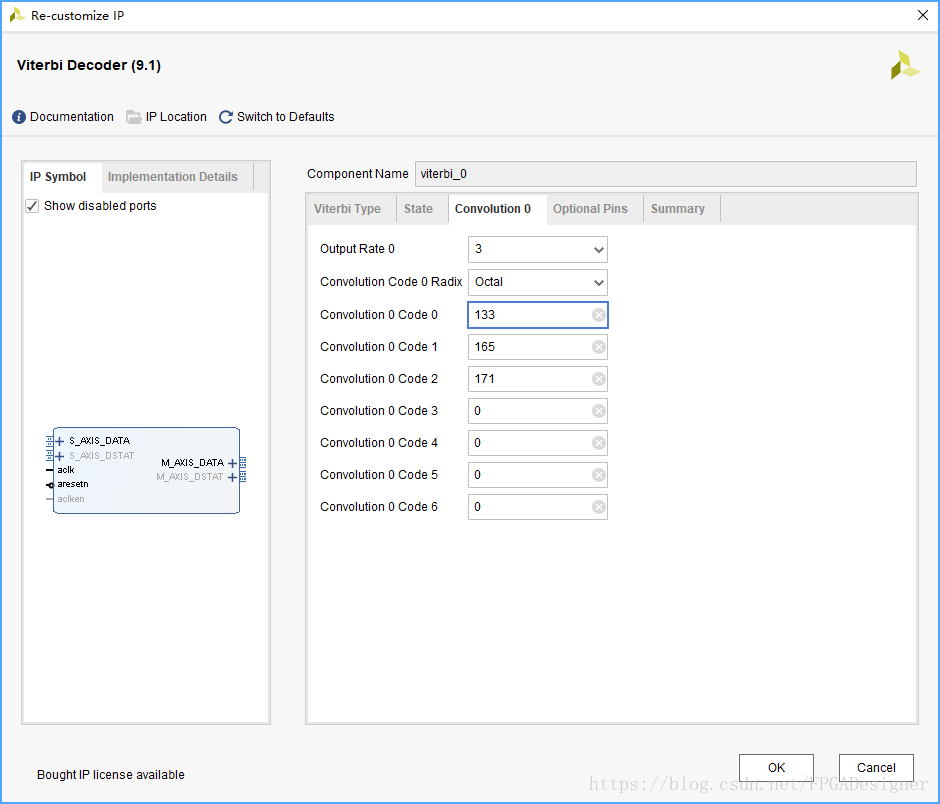Screen dimensions: 940x804
Task: Open the Documentation info icon
Action: pos(19,117)
